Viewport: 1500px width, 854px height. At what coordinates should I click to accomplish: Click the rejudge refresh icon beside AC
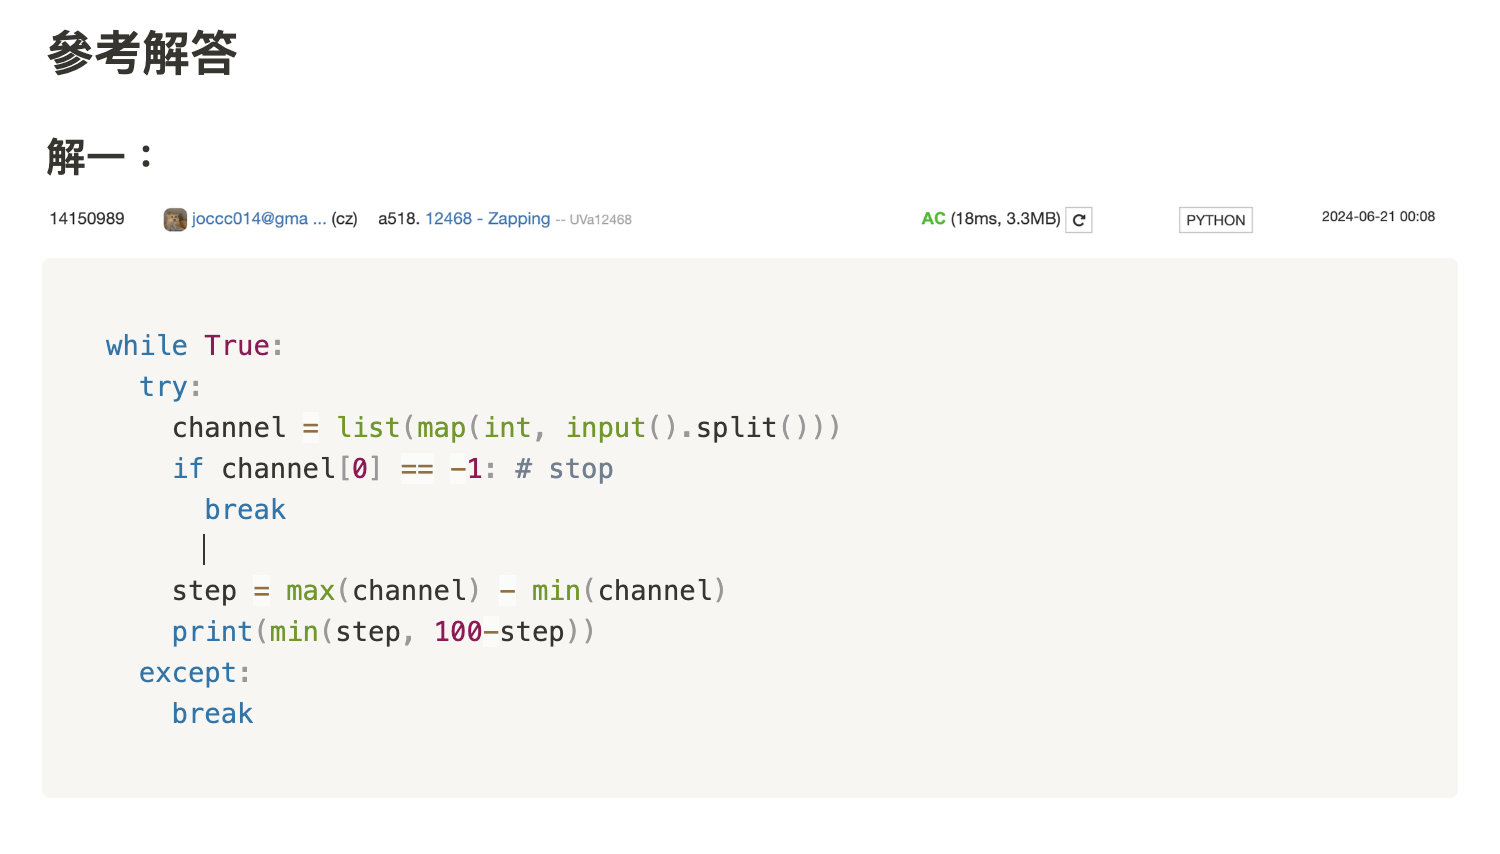coord(1079,220)
